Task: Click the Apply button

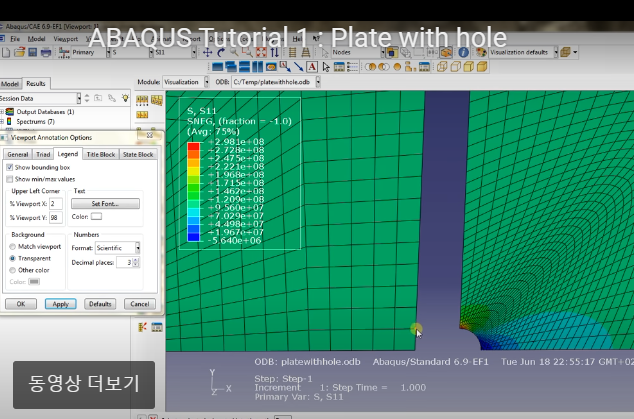Action: [61, 304]
